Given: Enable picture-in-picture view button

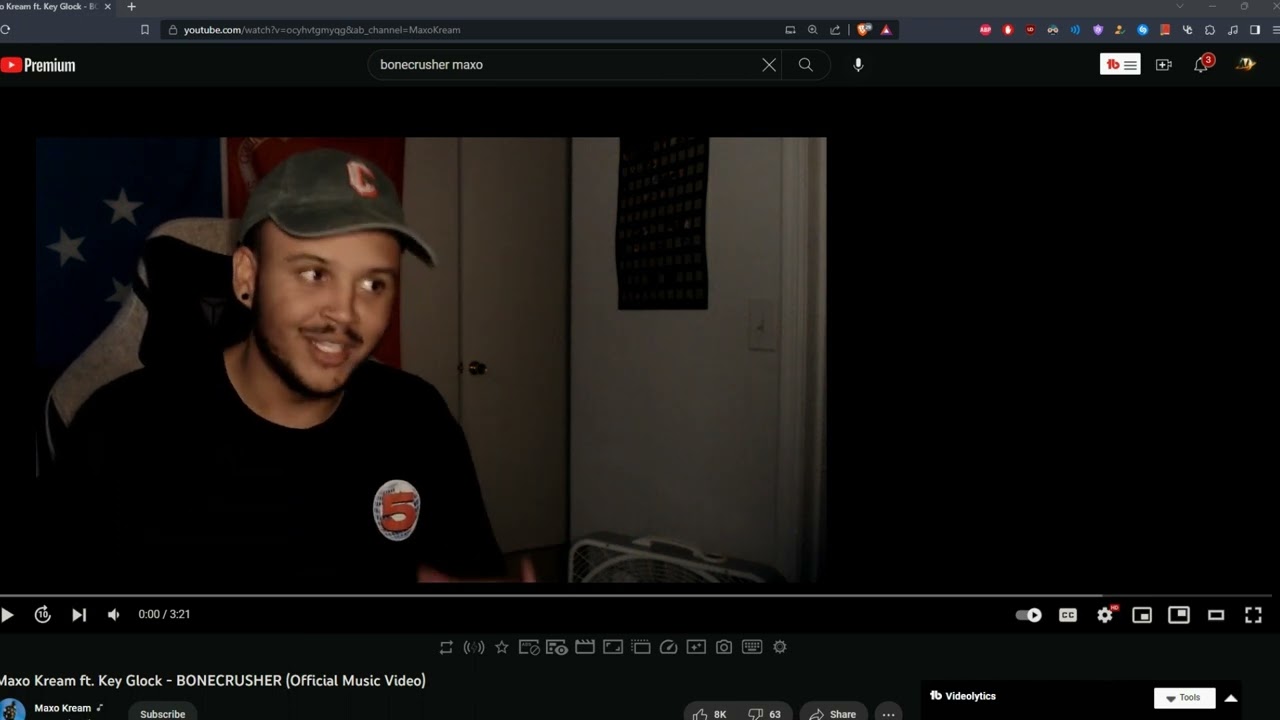Looking at the screenshot, I should pyautogui.click(x=1179, y=615).
